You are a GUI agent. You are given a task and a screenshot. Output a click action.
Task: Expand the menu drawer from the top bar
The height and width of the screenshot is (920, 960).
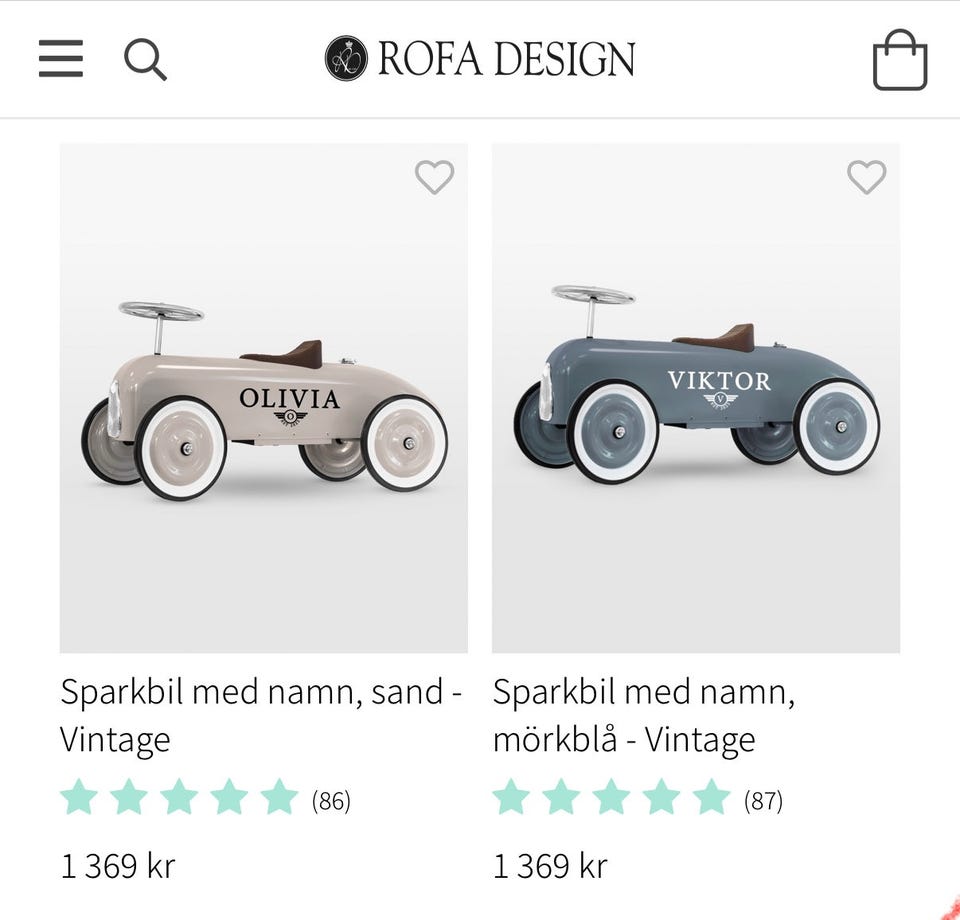60,58
